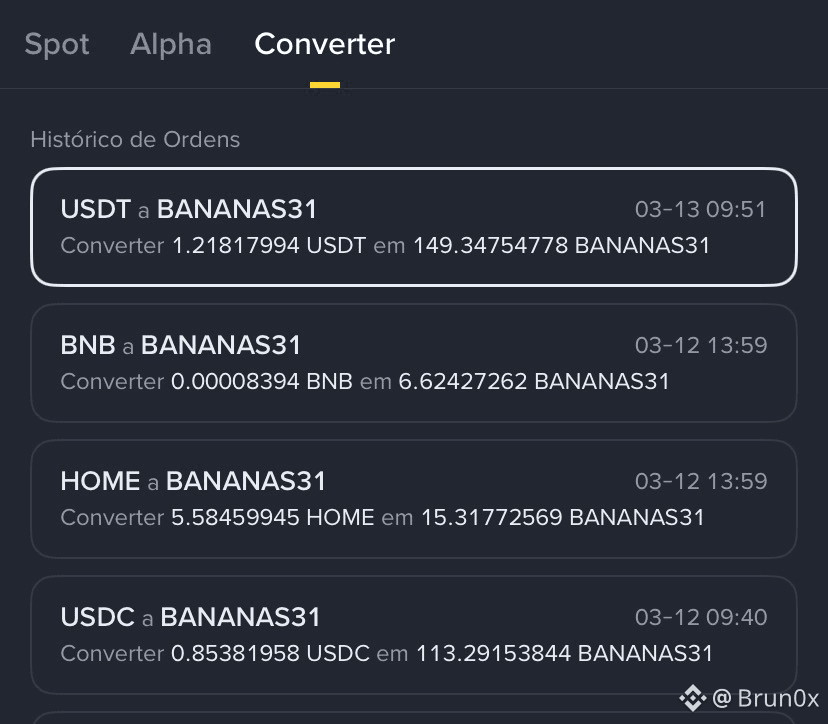Select the 5.58459945 HOME amount

pyautogui.click(x=273, y=518)
